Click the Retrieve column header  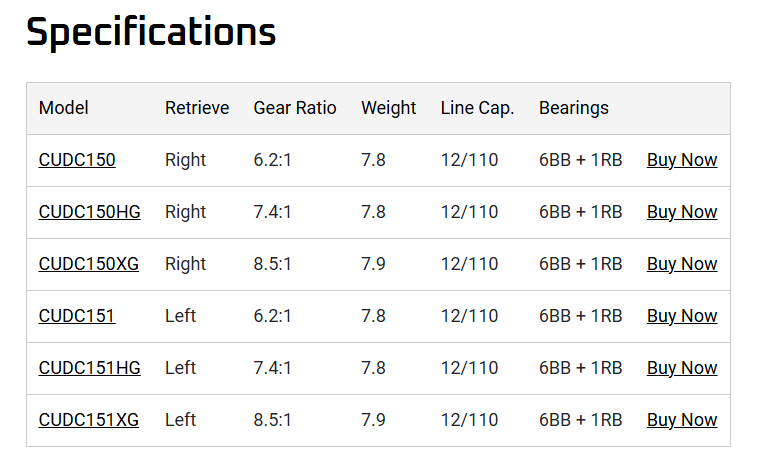point(197,108)
